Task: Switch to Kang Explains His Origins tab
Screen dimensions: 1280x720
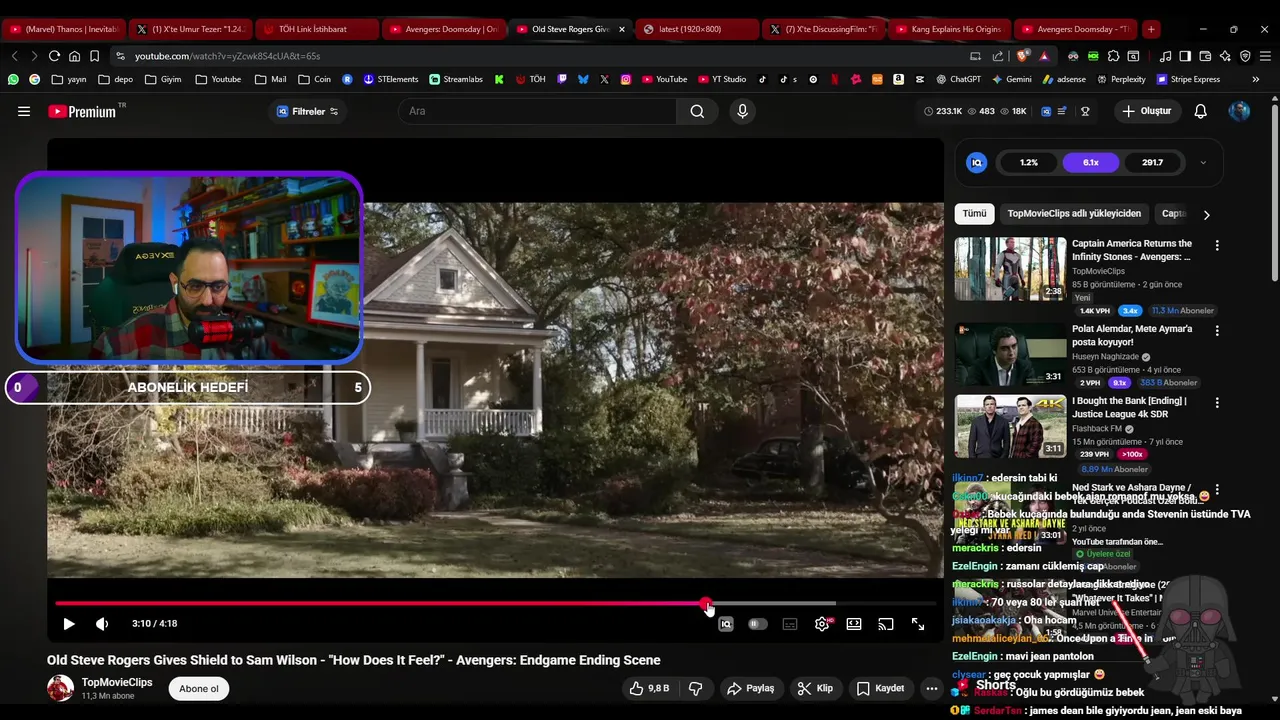Action: coord(949,29)
